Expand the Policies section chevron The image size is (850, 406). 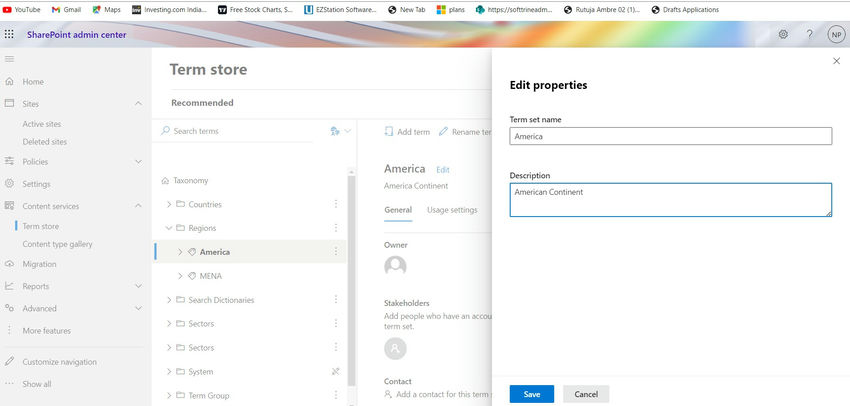[x=138, y=162]
